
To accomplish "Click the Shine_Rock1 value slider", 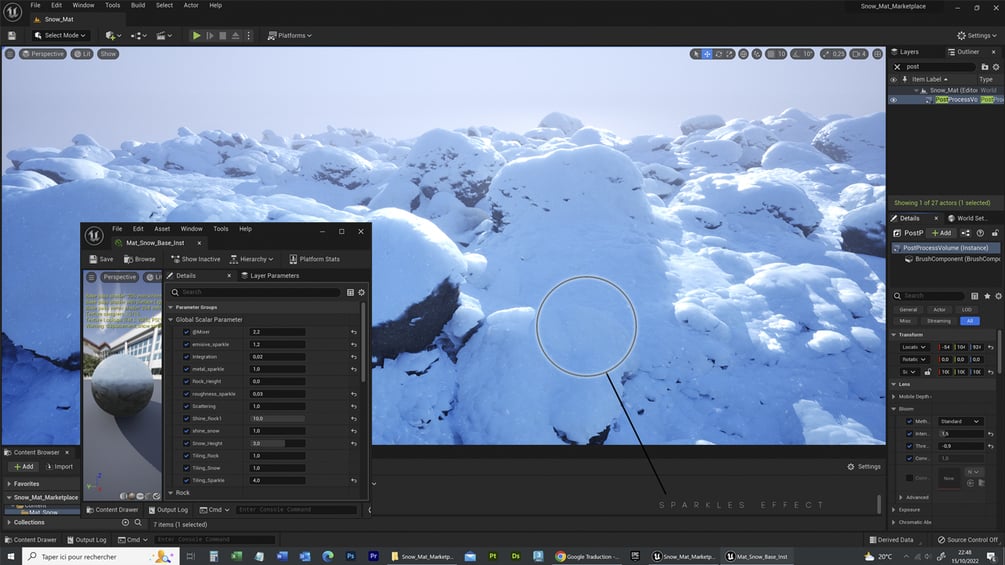I will tap(278, 418).
